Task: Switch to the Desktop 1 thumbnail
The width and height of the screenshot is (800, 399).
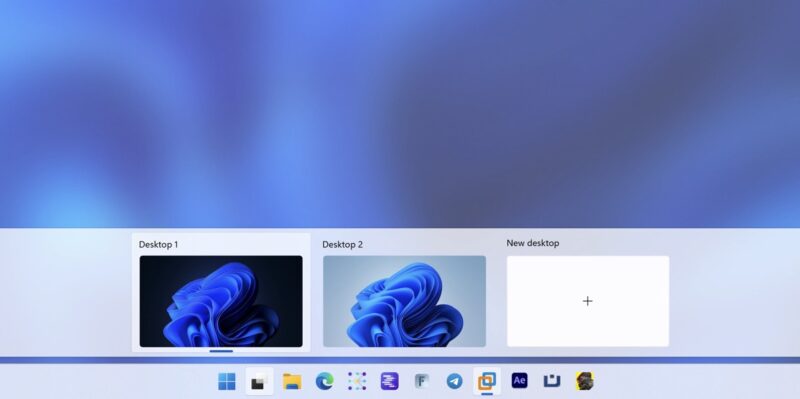Action: (x=221, y=301)
